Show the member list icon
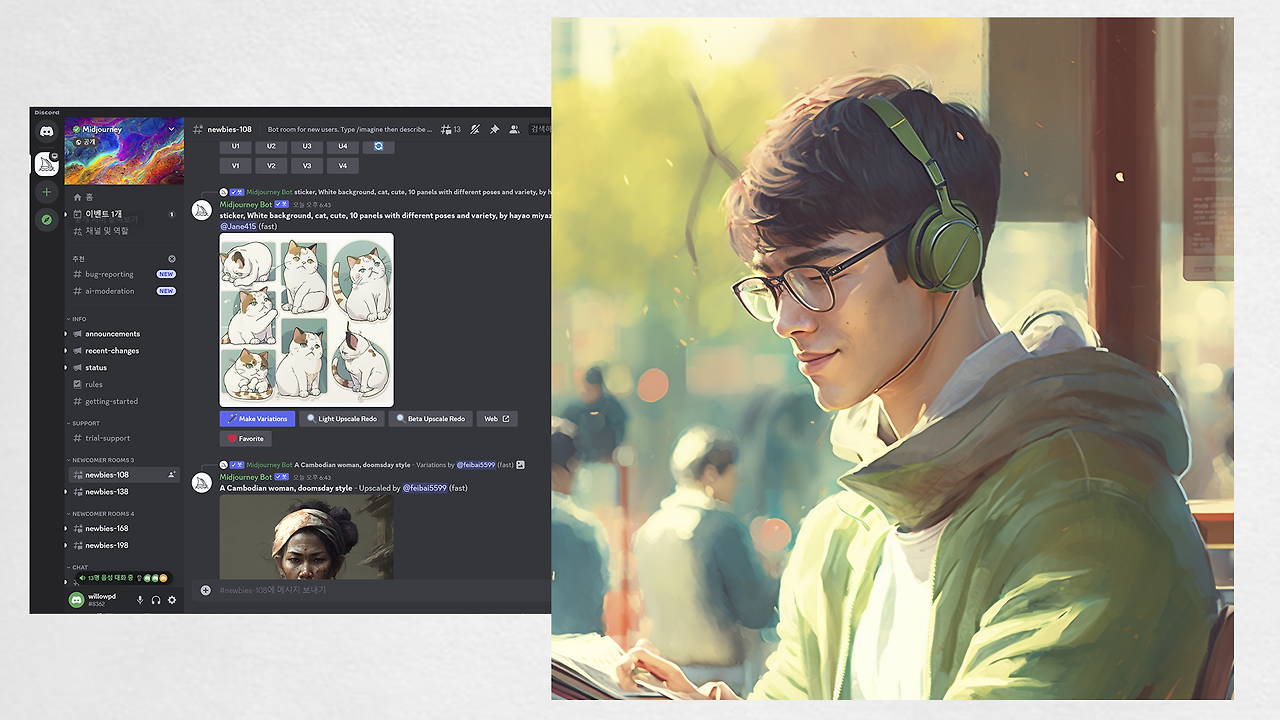The width and height of the screenshot is (1280, 720). (x=514, y=129)
